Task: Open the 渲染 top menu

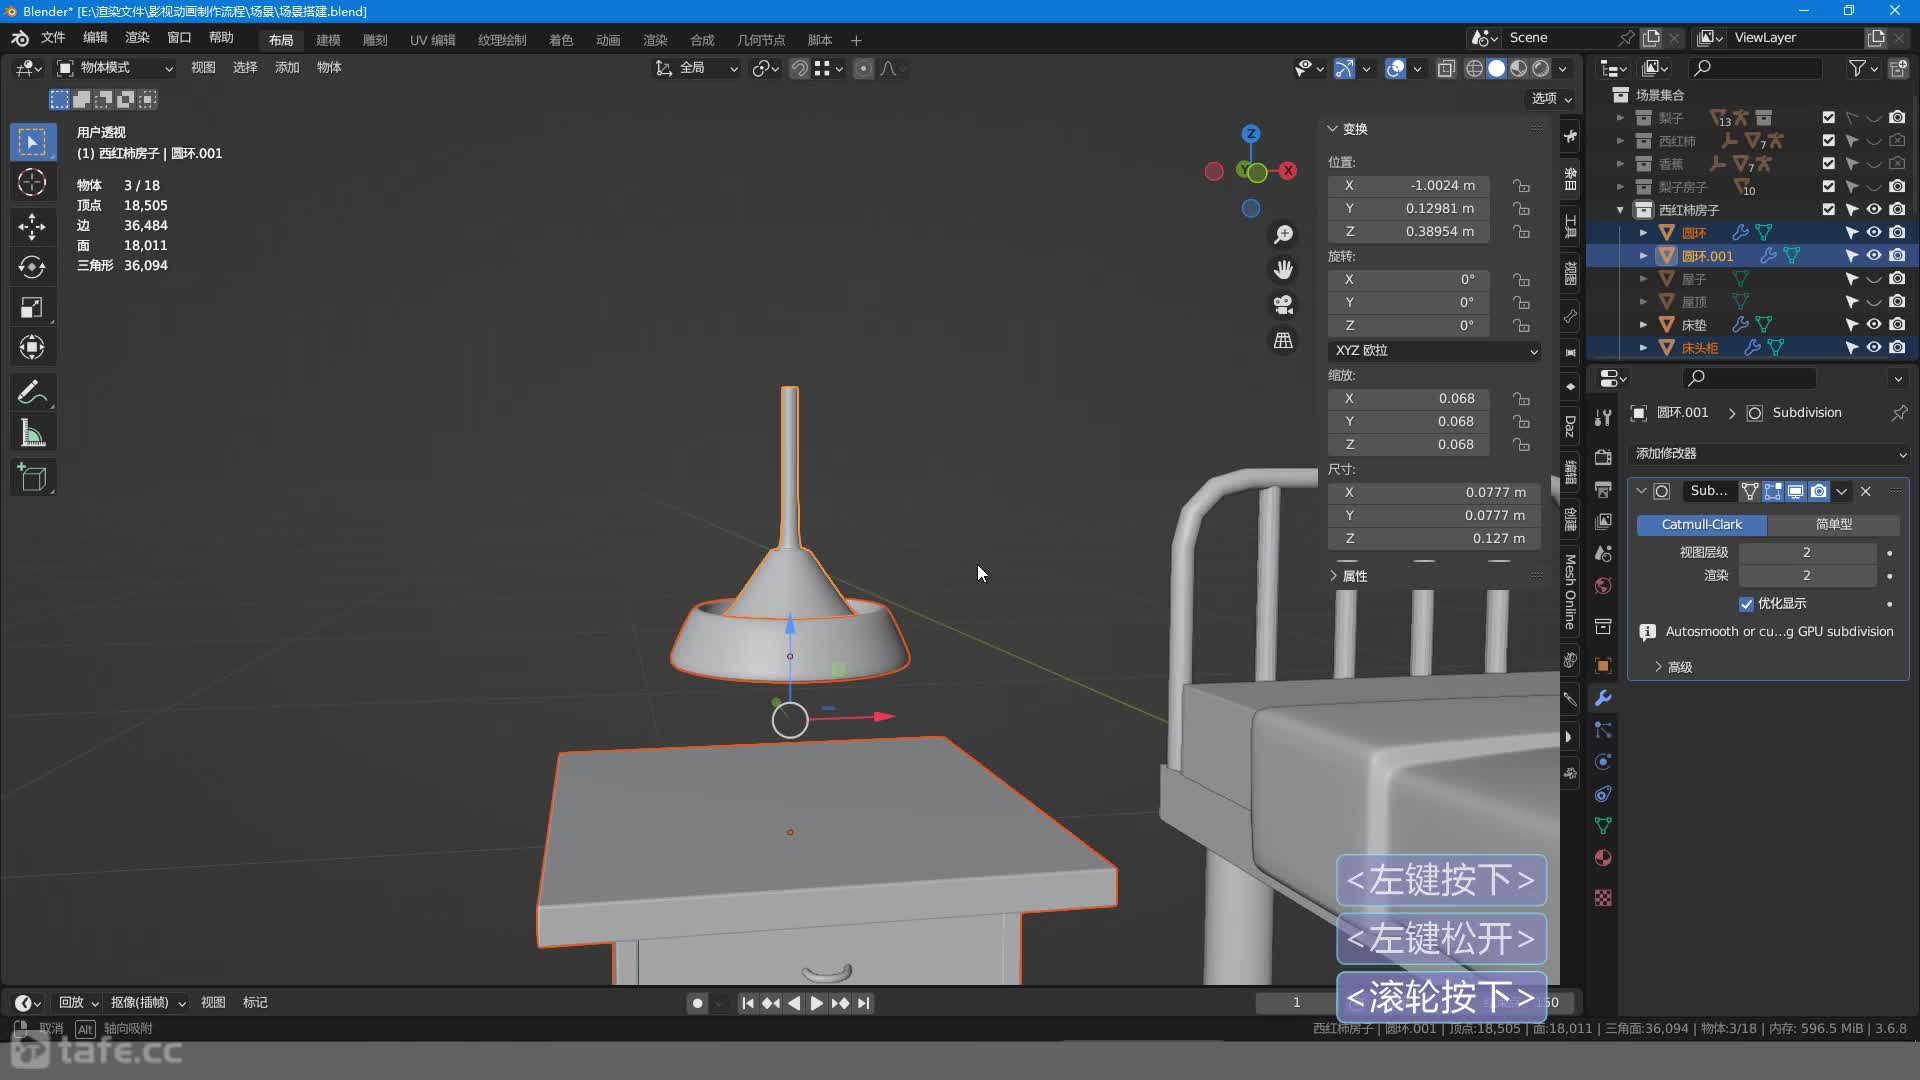Action: click(x=137, y=38)
